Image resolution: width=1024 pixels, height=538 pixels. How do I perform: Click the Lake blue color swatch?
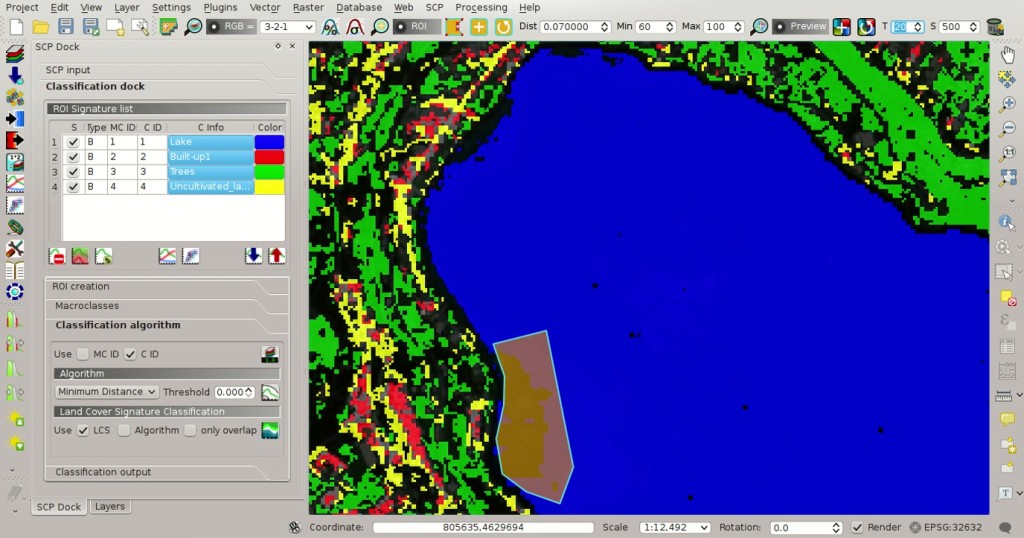pos(270,142)
